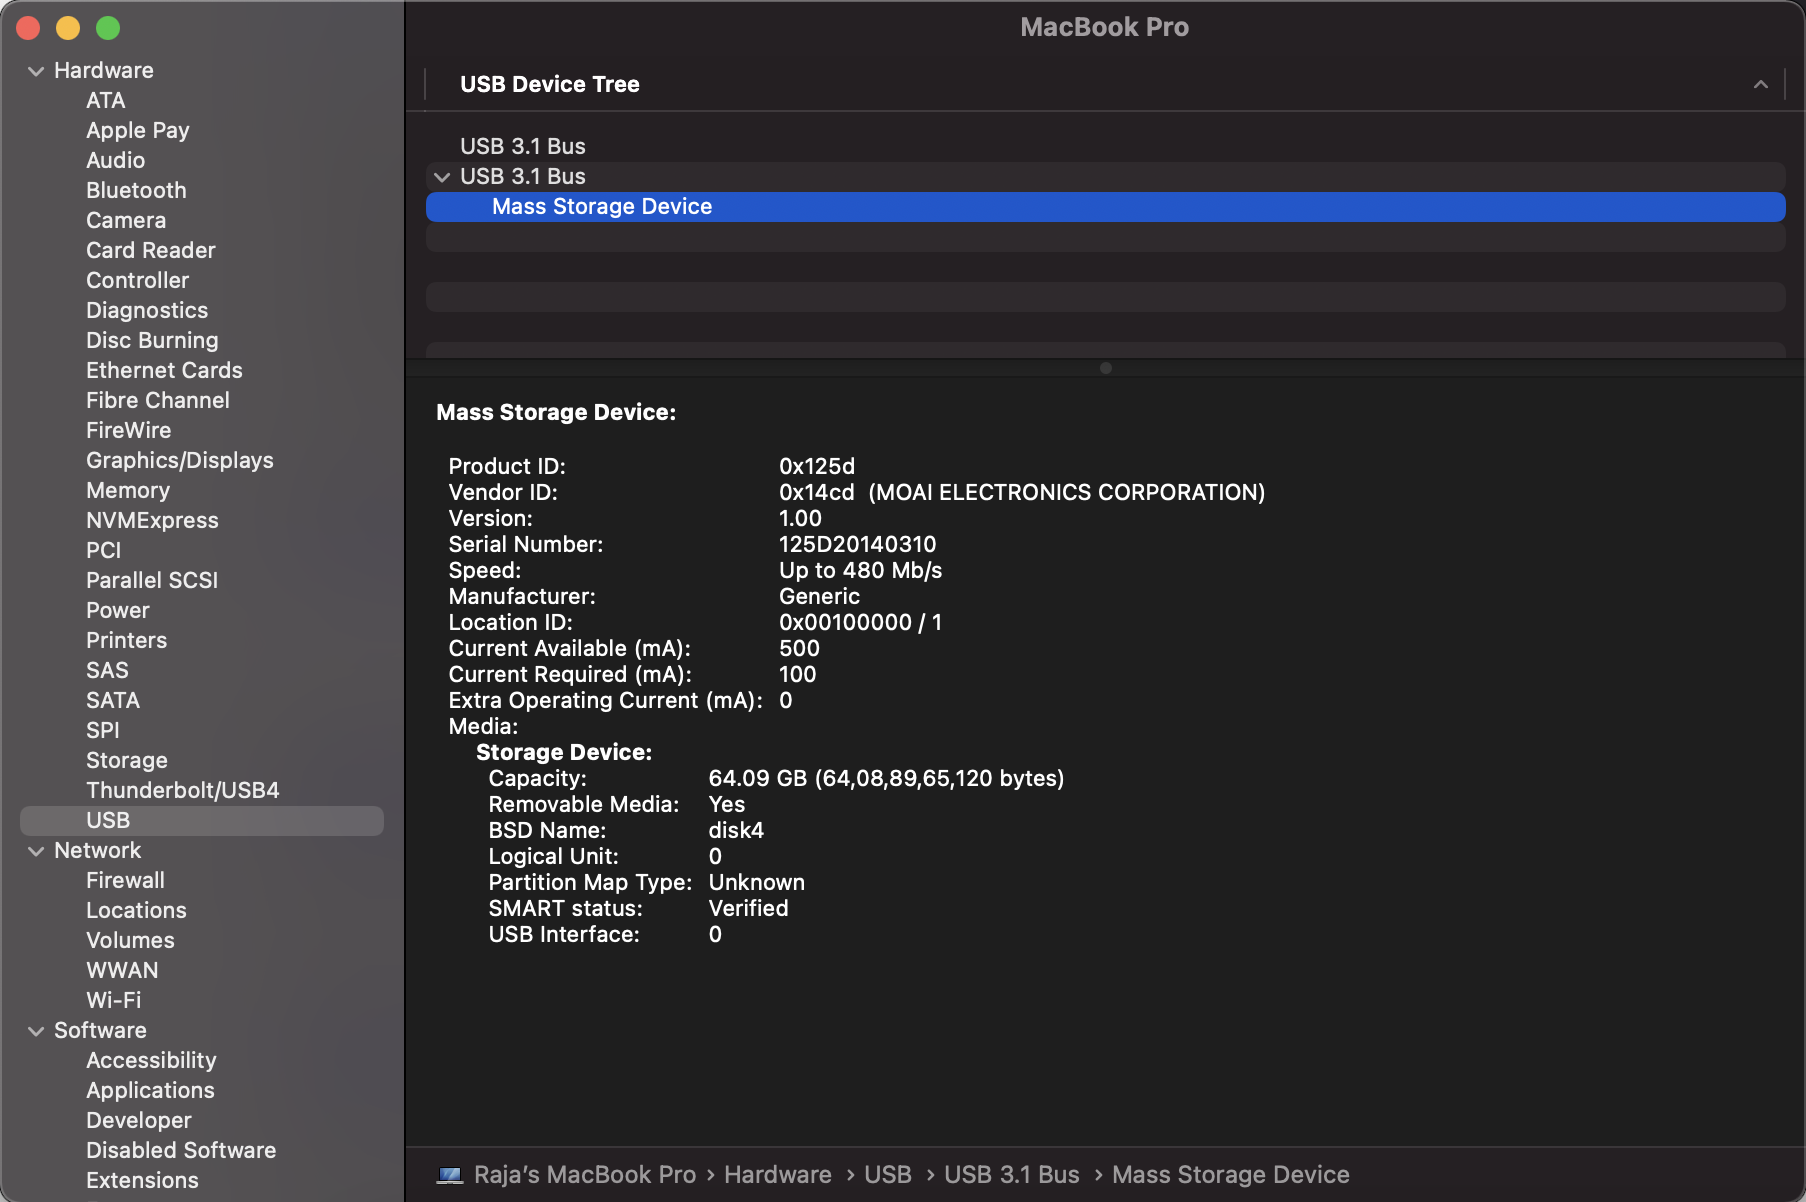Open Extensions under Software
Screen dimensions: 1806x1202
(143, 1180)
